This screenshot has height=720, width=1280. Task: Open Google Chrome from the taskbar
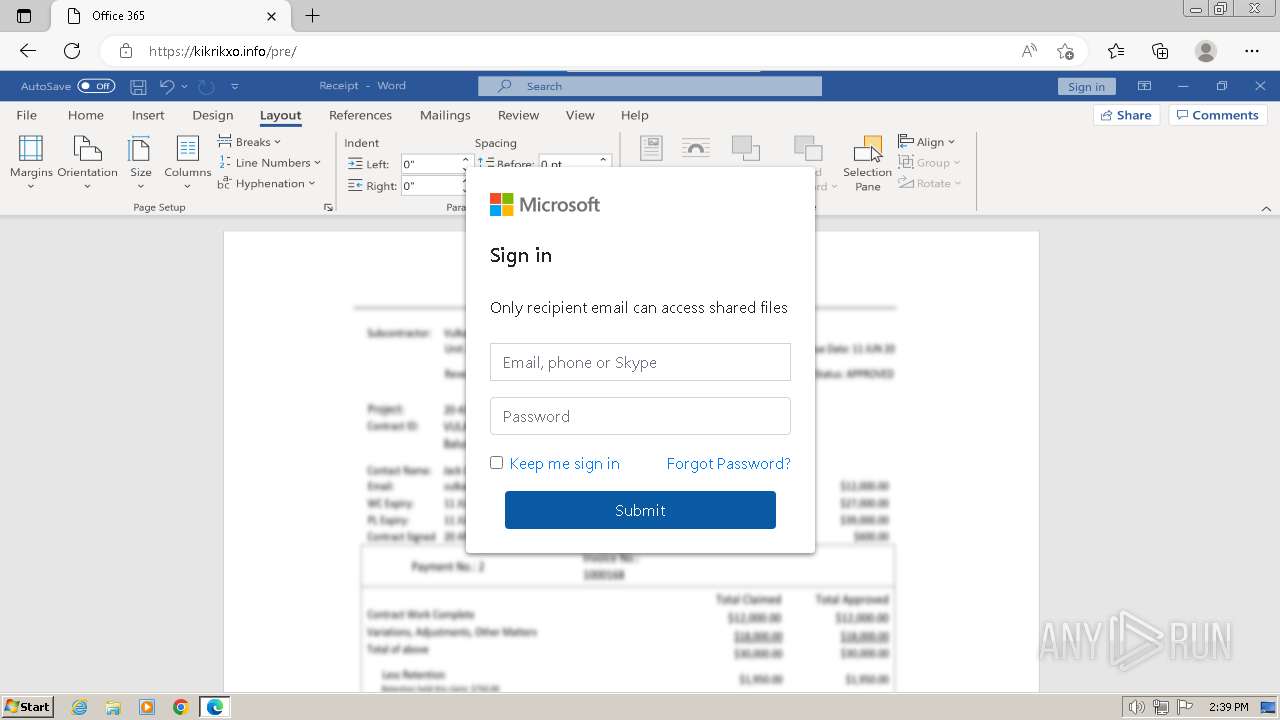pyautogui.click(x=180, y=707)
